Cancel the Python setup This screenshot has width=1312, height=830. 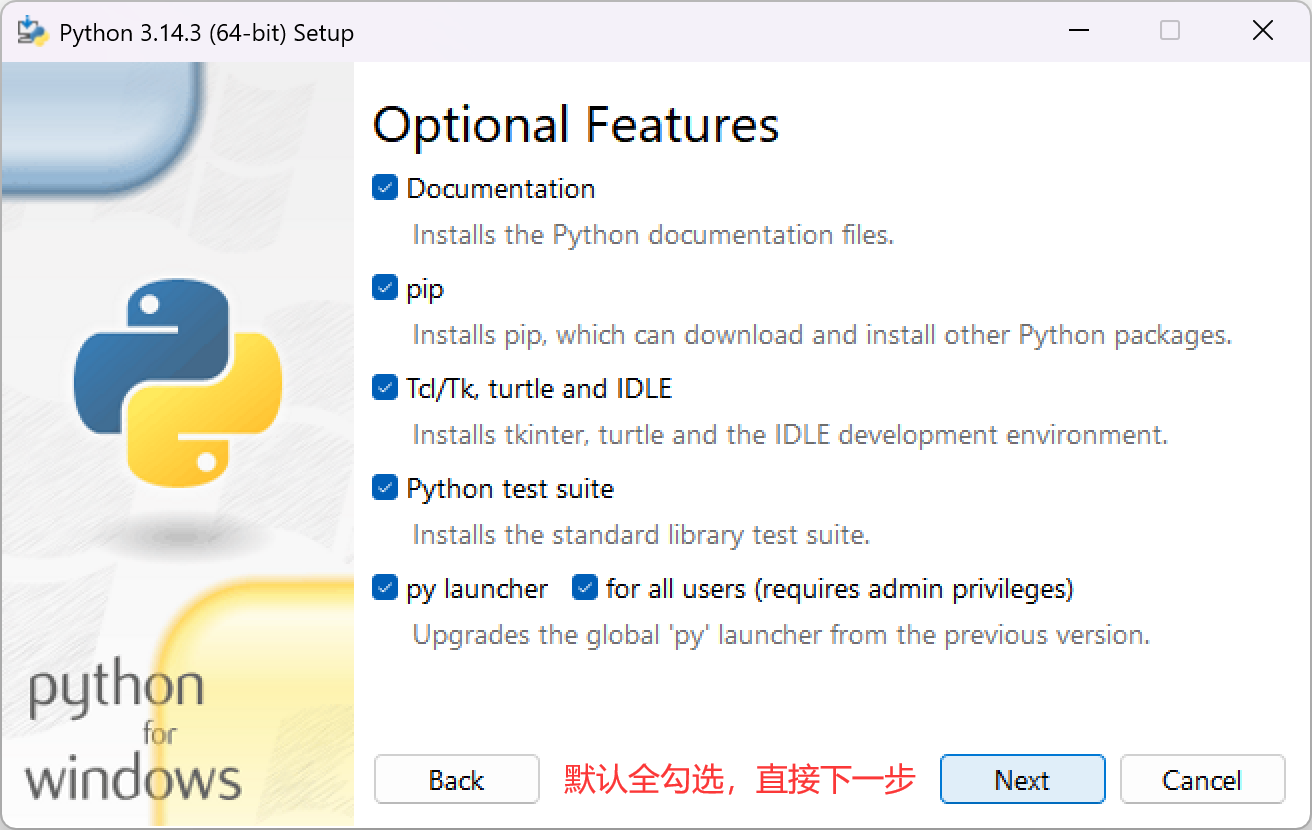pyautogui.click(x=1202, y=780)
